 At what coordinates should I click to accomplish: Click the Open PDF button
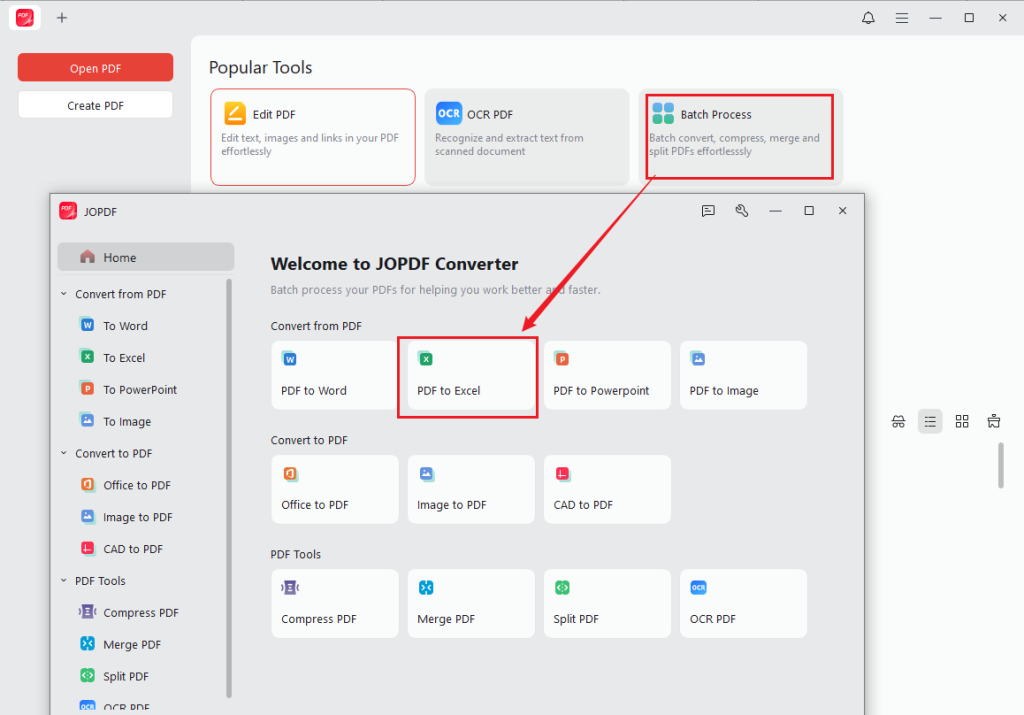tap(95, 68)
